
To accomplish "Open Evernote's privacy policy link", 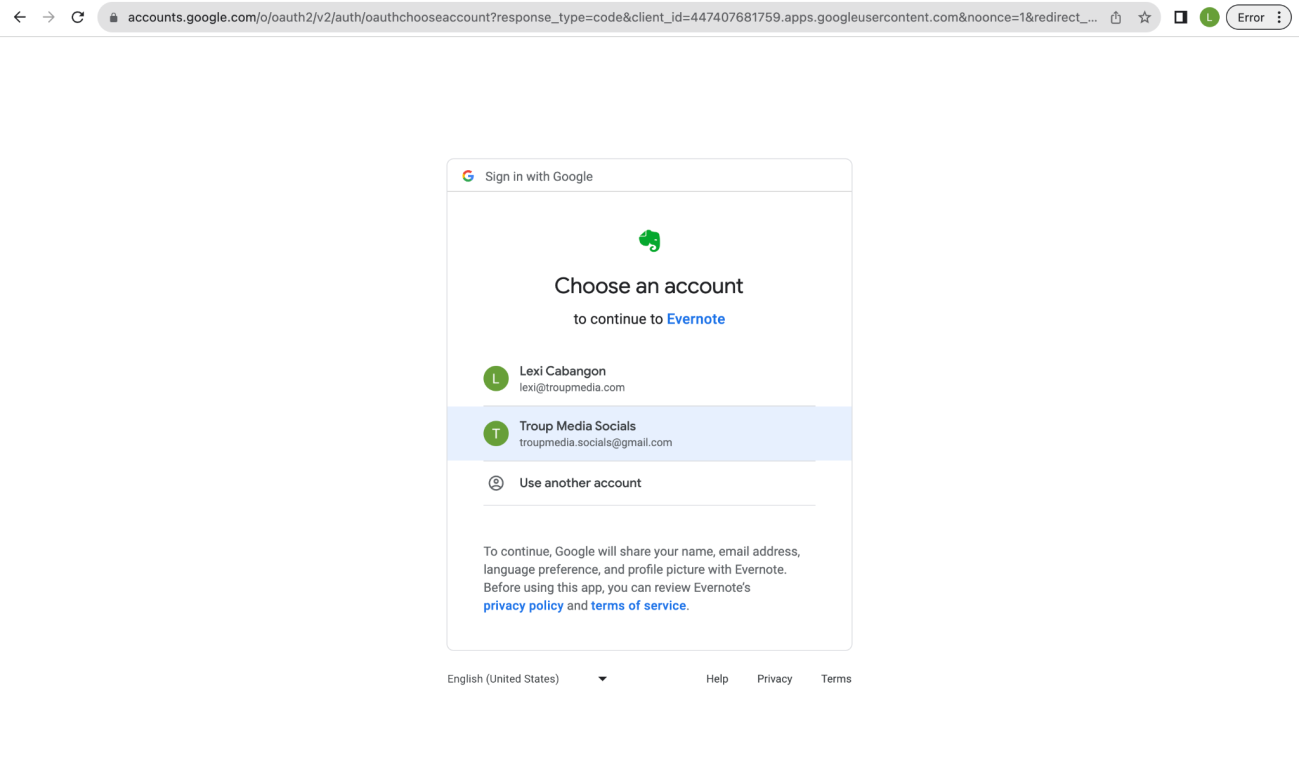I will 523,606.
